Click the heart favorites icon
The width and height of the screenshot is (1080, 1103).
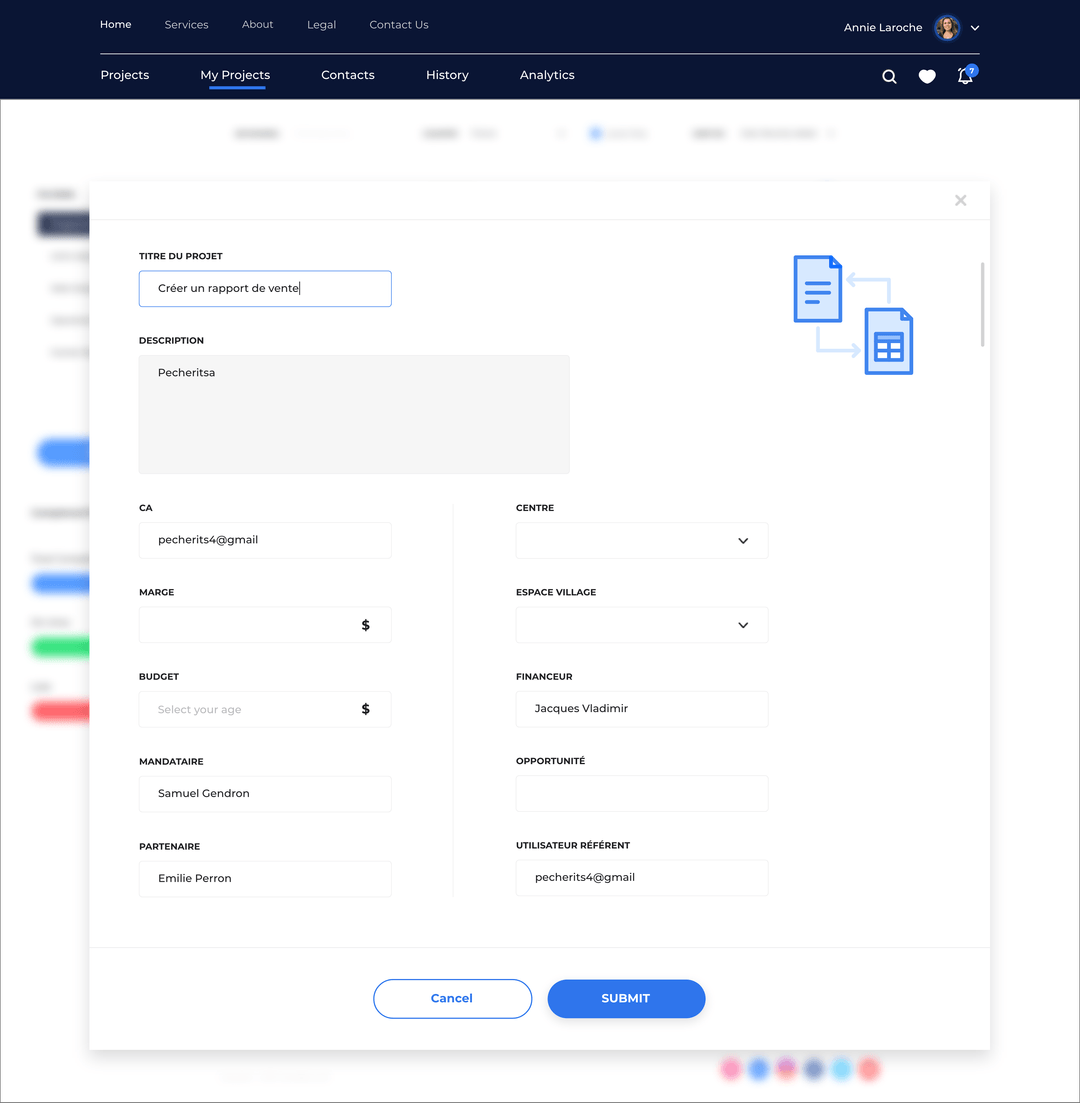[927, 76]
